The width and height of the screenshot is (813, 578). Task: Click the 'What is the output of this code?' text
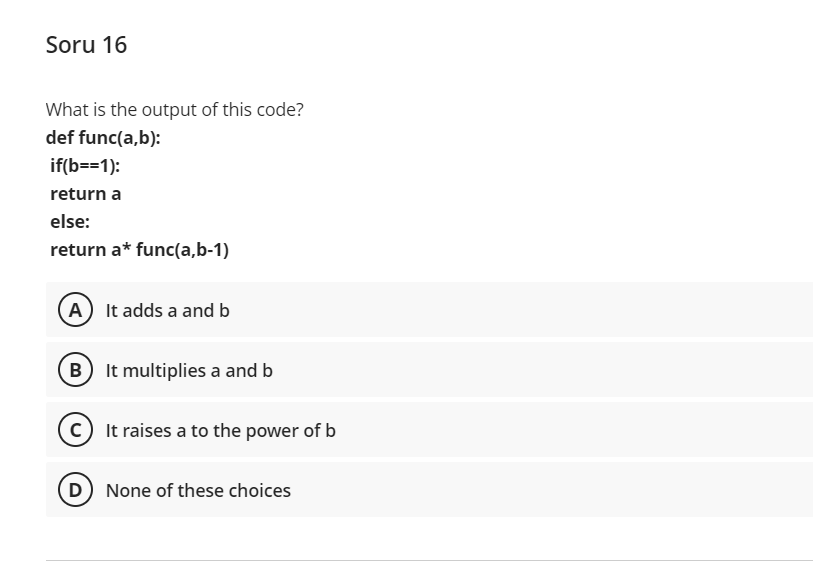tap(174, 110)
